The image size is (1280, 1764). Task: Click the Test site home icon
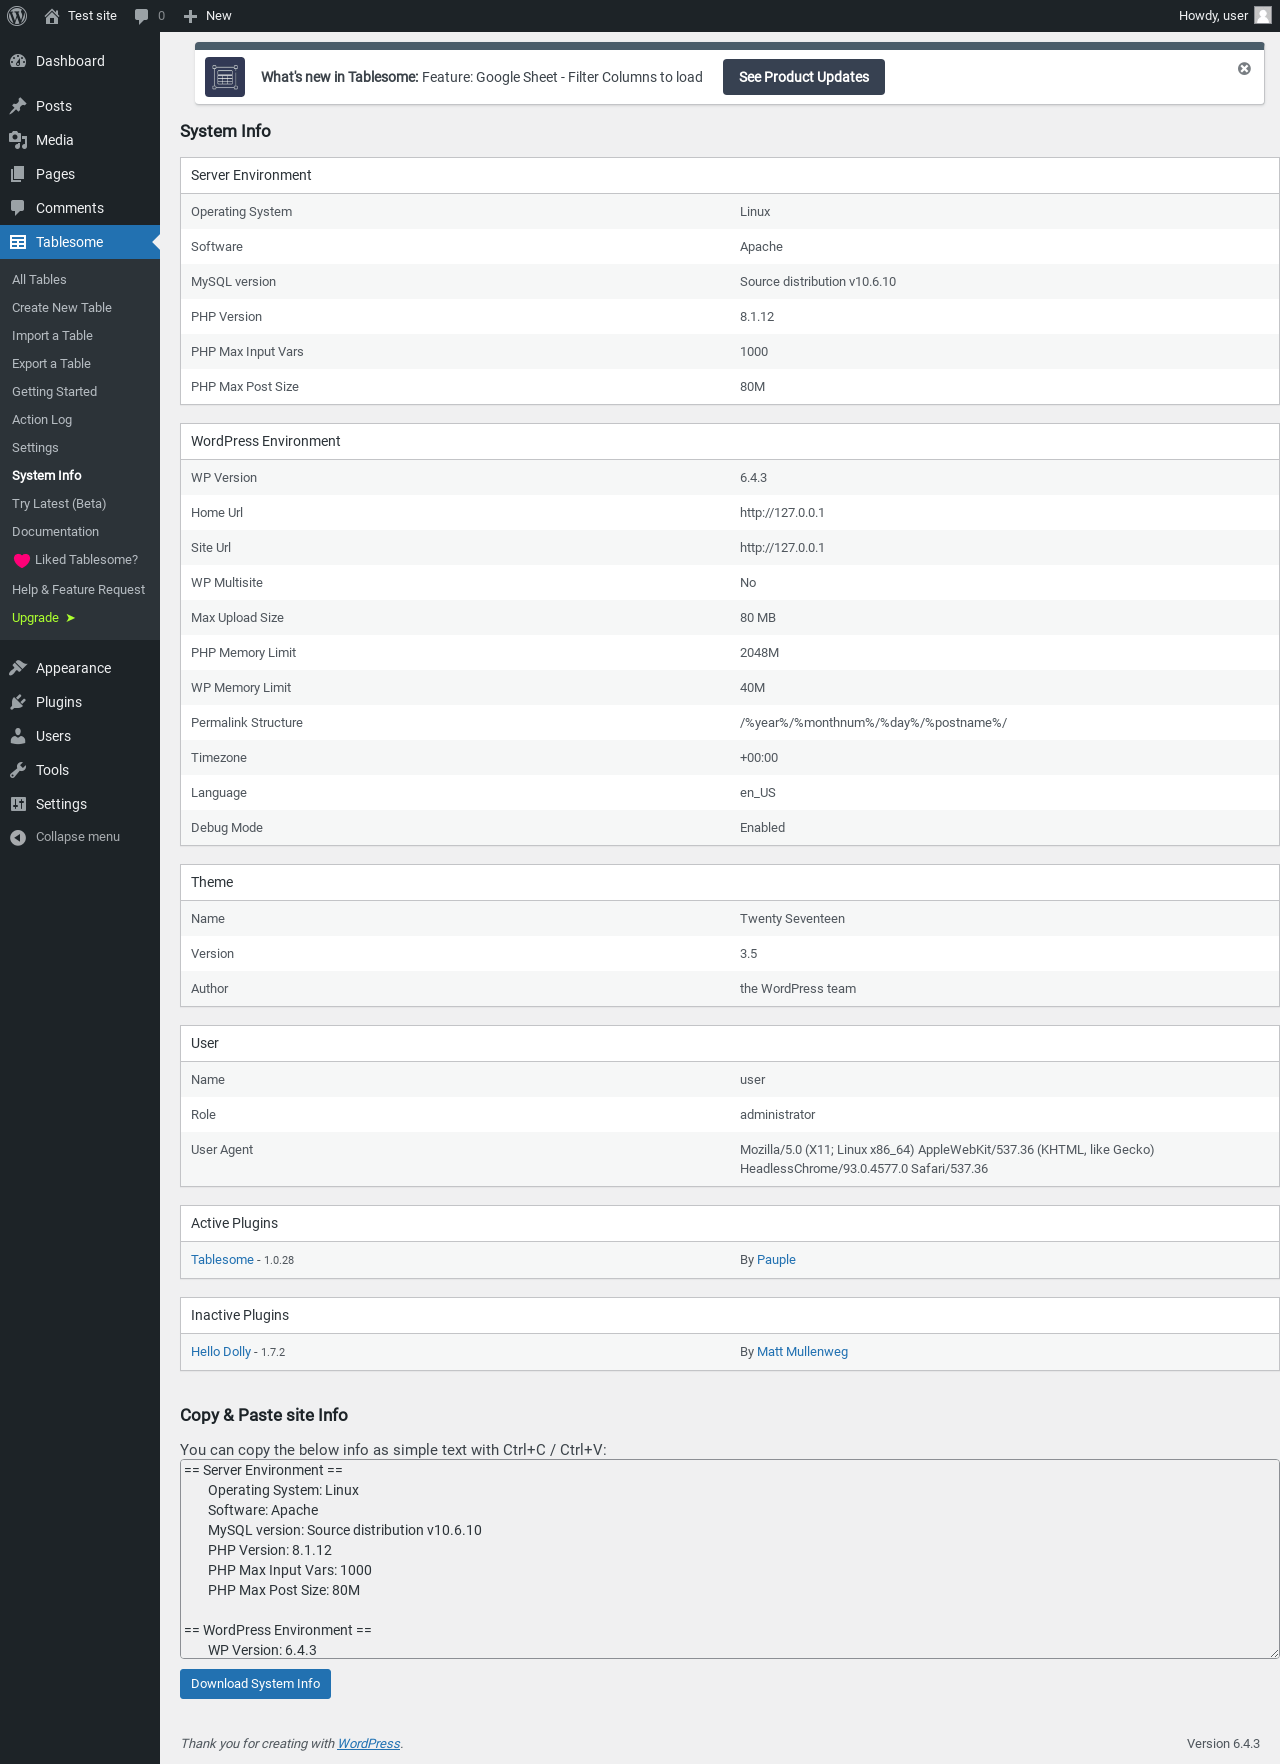(x=52, y=16)
